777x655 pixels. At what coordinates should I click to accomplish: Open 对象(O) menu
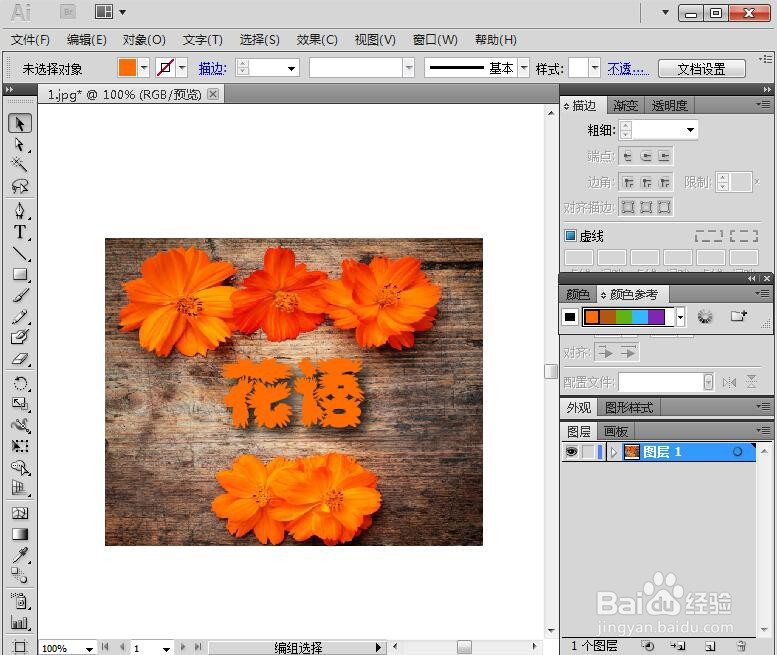click(144, 40)
